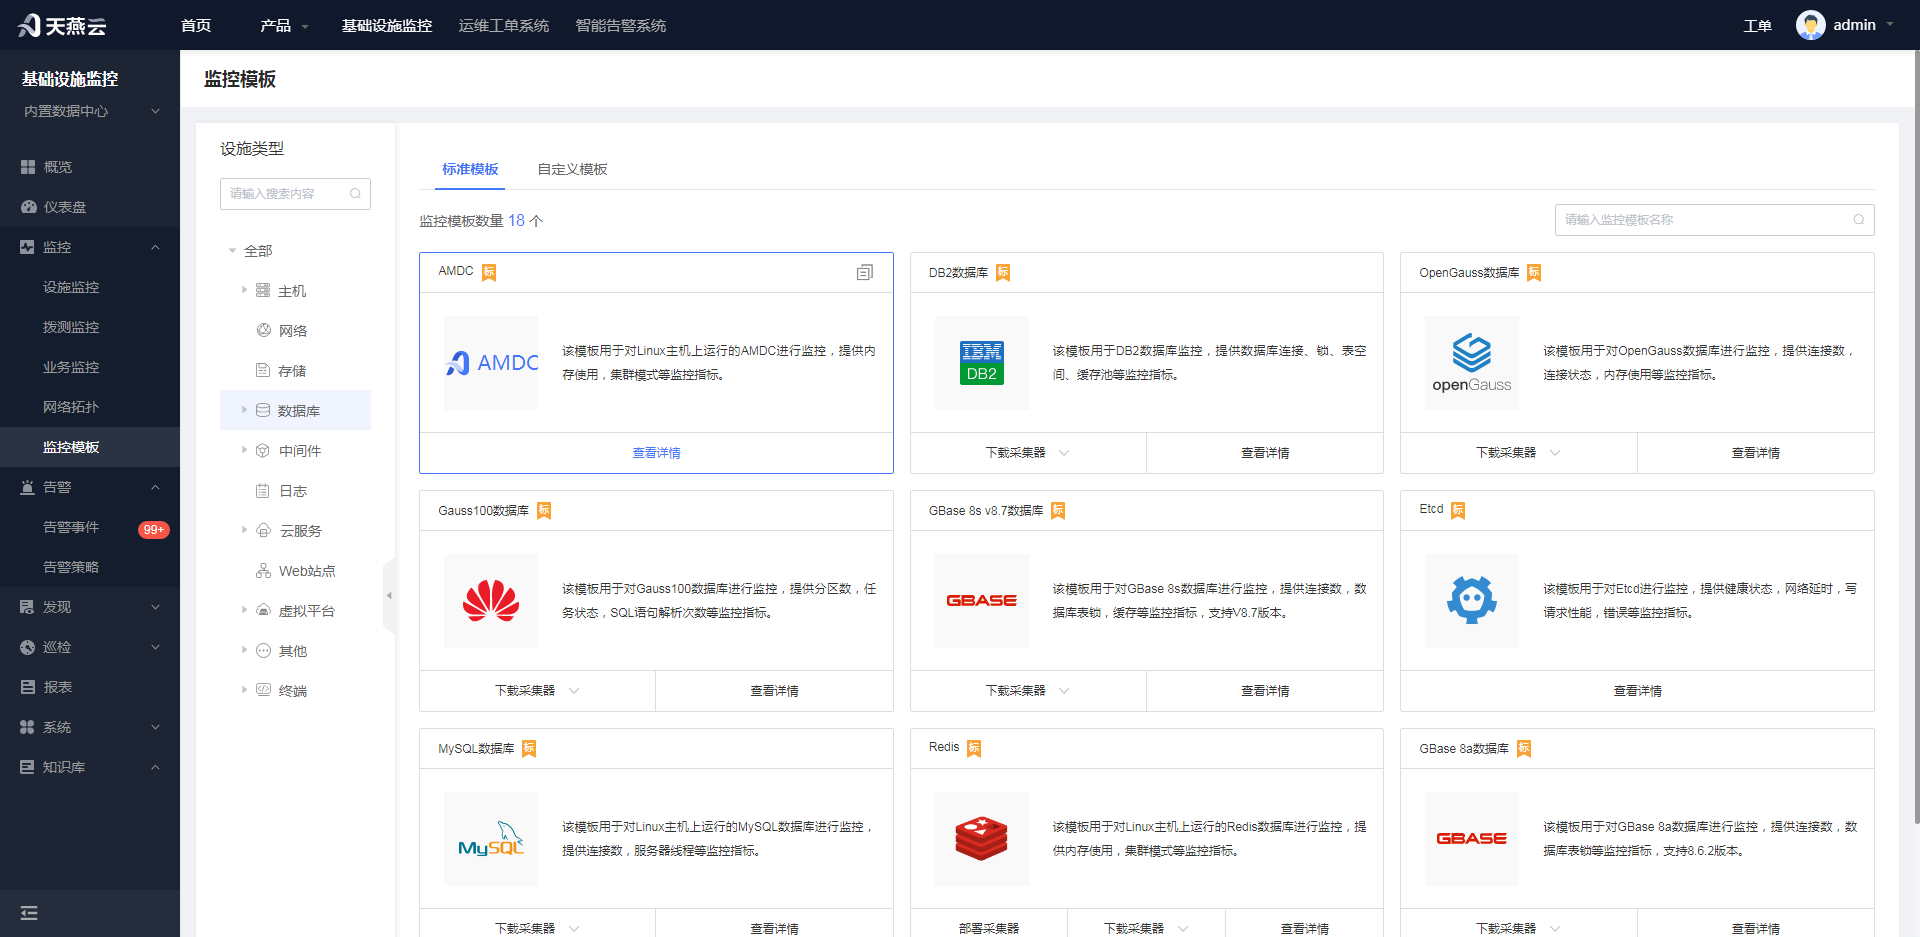View details of the GBase 8s template
The image size is (1920, 937).
pos(1265,691)
